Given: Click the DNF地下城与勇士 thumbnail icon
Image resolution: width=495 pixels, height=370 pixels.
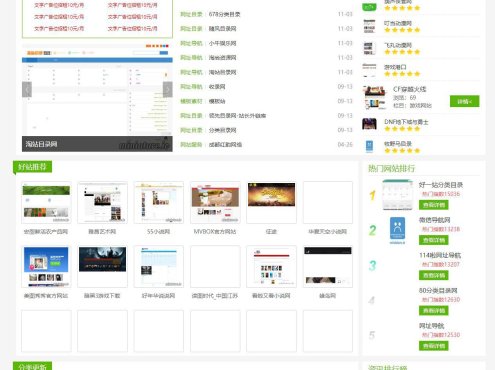Looking at the screenshot, I should (369, 124).
